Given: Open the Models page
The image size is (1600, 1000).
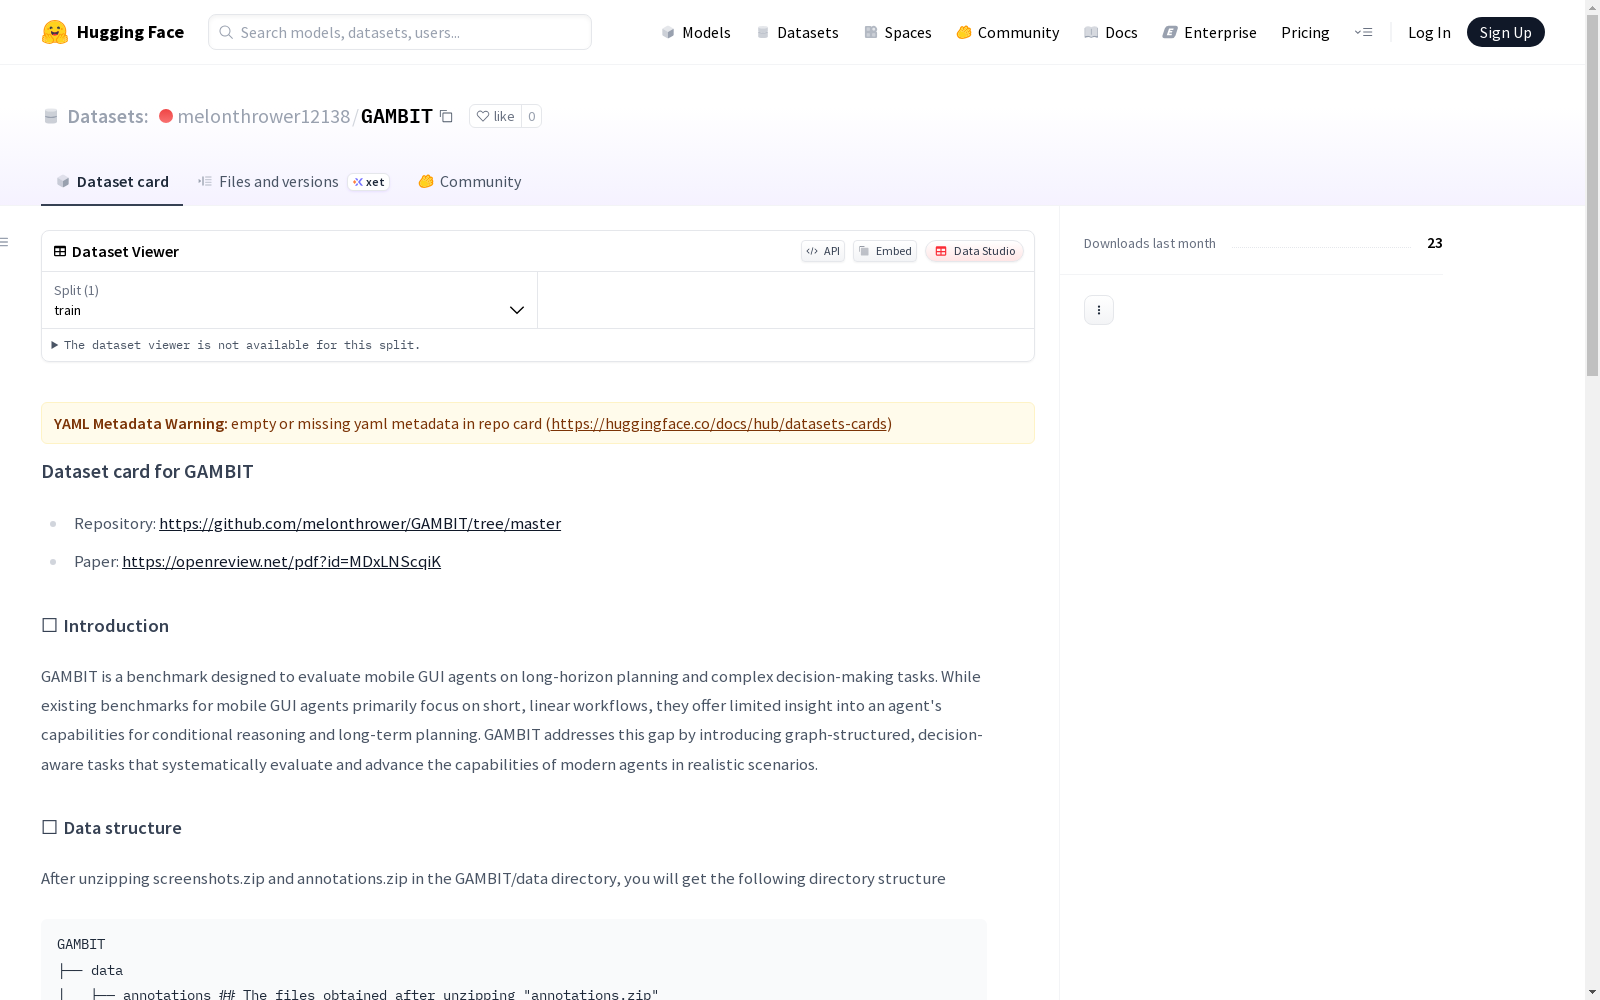Looking at the screenshot, I should point(696,32).
